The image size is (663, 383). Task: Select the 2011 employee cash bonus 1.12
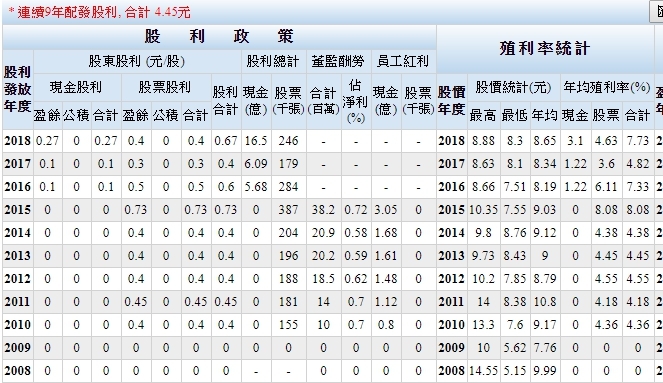coord(386,302)
